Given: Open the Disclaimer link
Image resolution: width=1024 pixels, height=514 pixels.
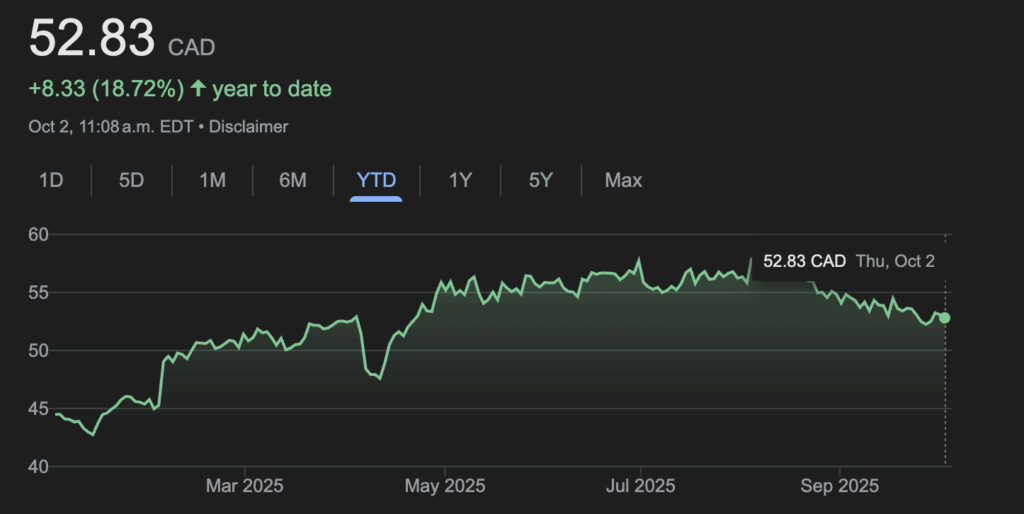Looking at the screenshot, I should click(248, 127).
